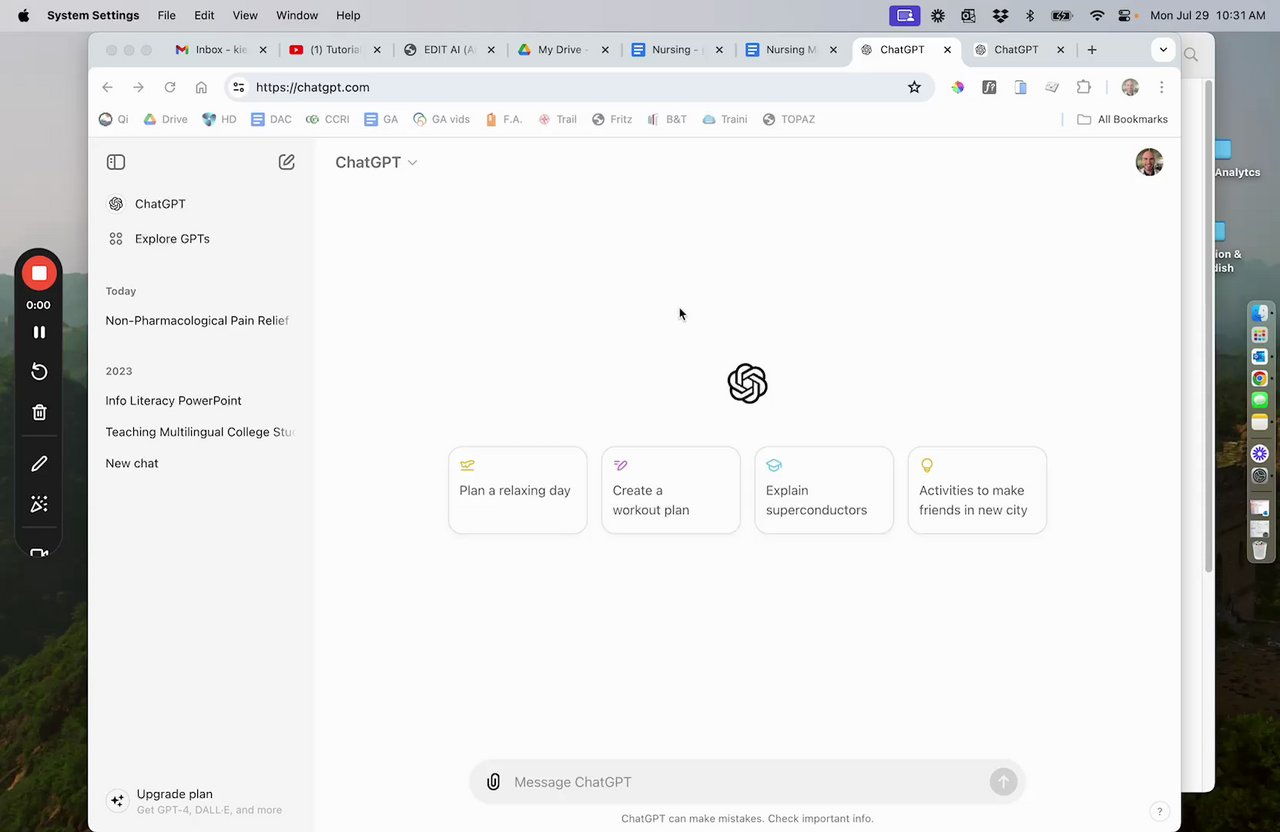Go forward using the browser forward arrow
The image size is (1280, 832).
coord(139,87)
